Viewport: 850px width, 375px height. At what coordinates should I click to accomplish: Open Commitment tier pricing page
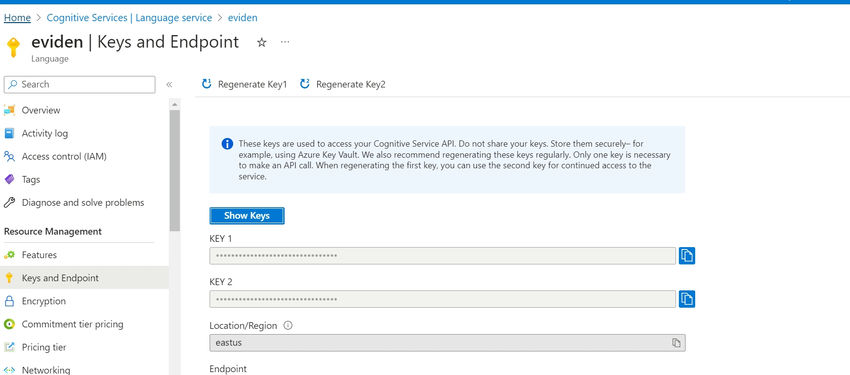[72, 324]
